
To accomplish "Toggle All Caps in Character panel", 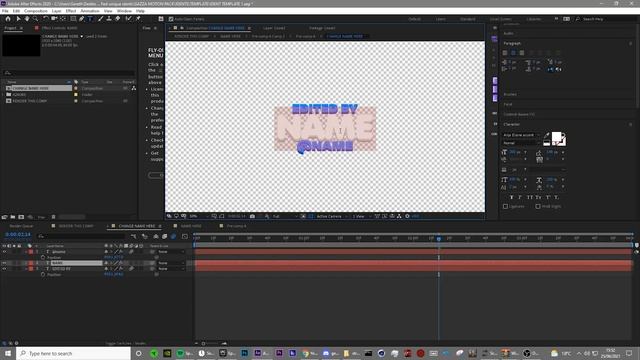I will (x=530, y=198).
